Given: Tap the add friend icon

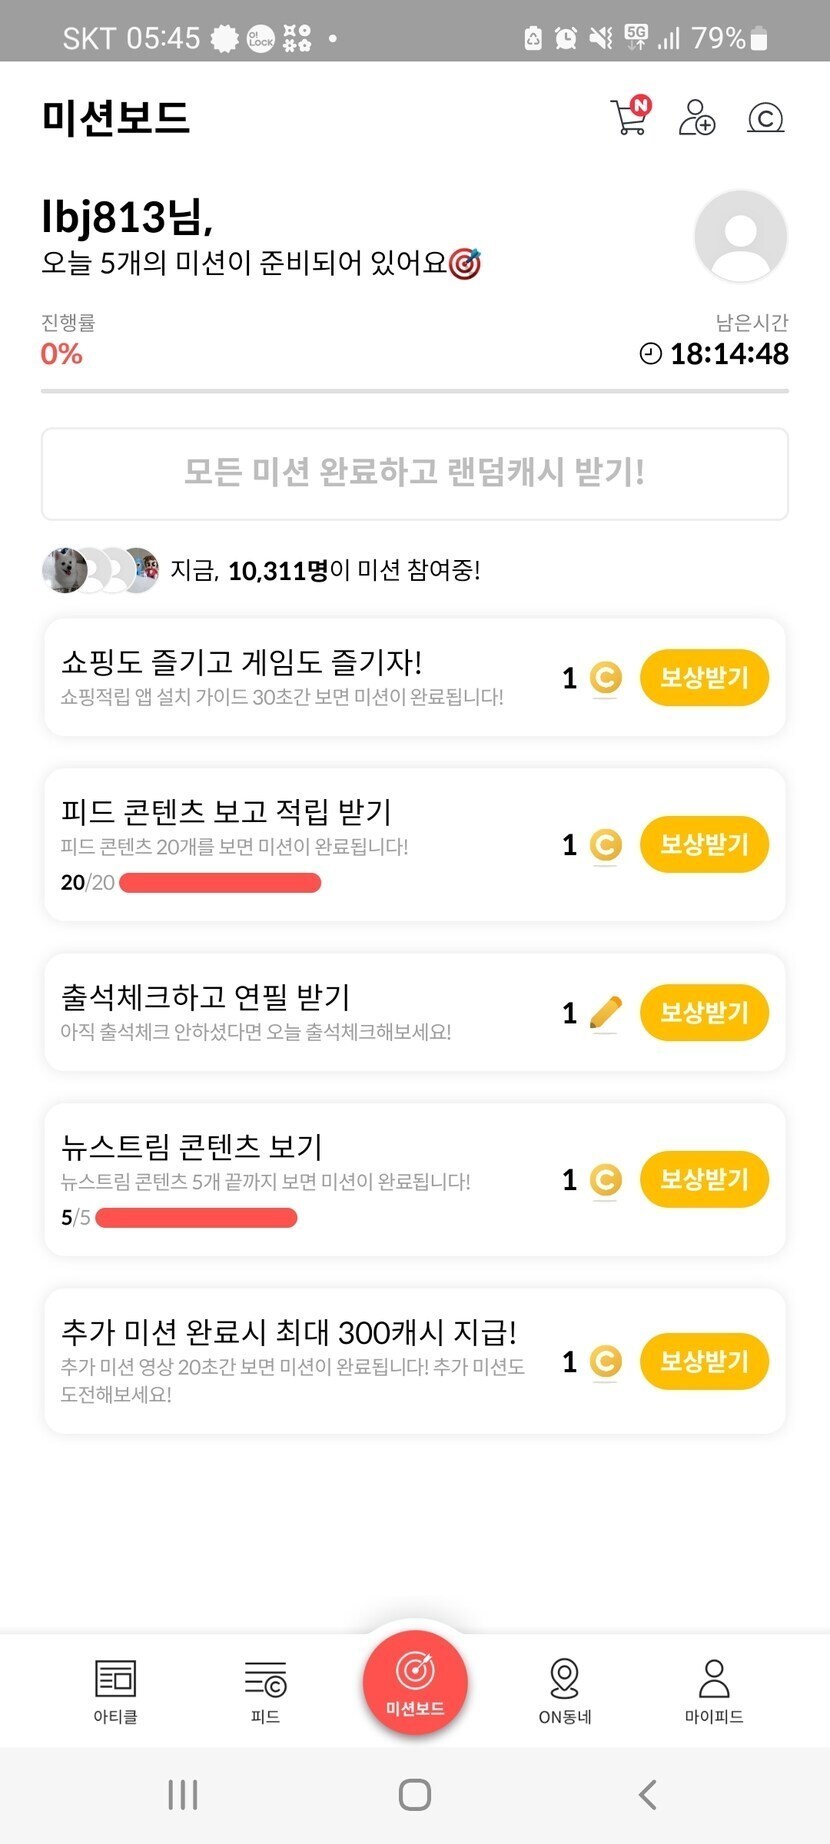Looking at the screenshot, I should pyautogui.click(x=696, y=117).
